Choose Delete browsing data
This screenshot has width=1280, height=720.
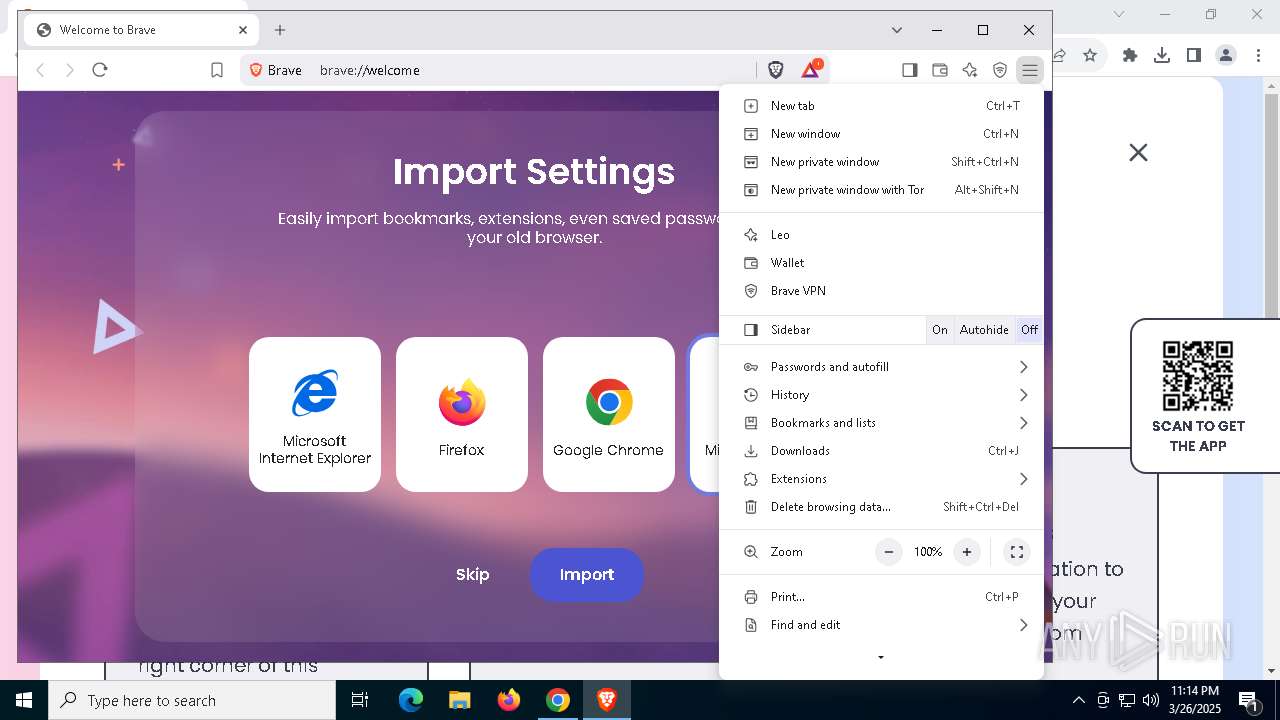coord(881,507)
